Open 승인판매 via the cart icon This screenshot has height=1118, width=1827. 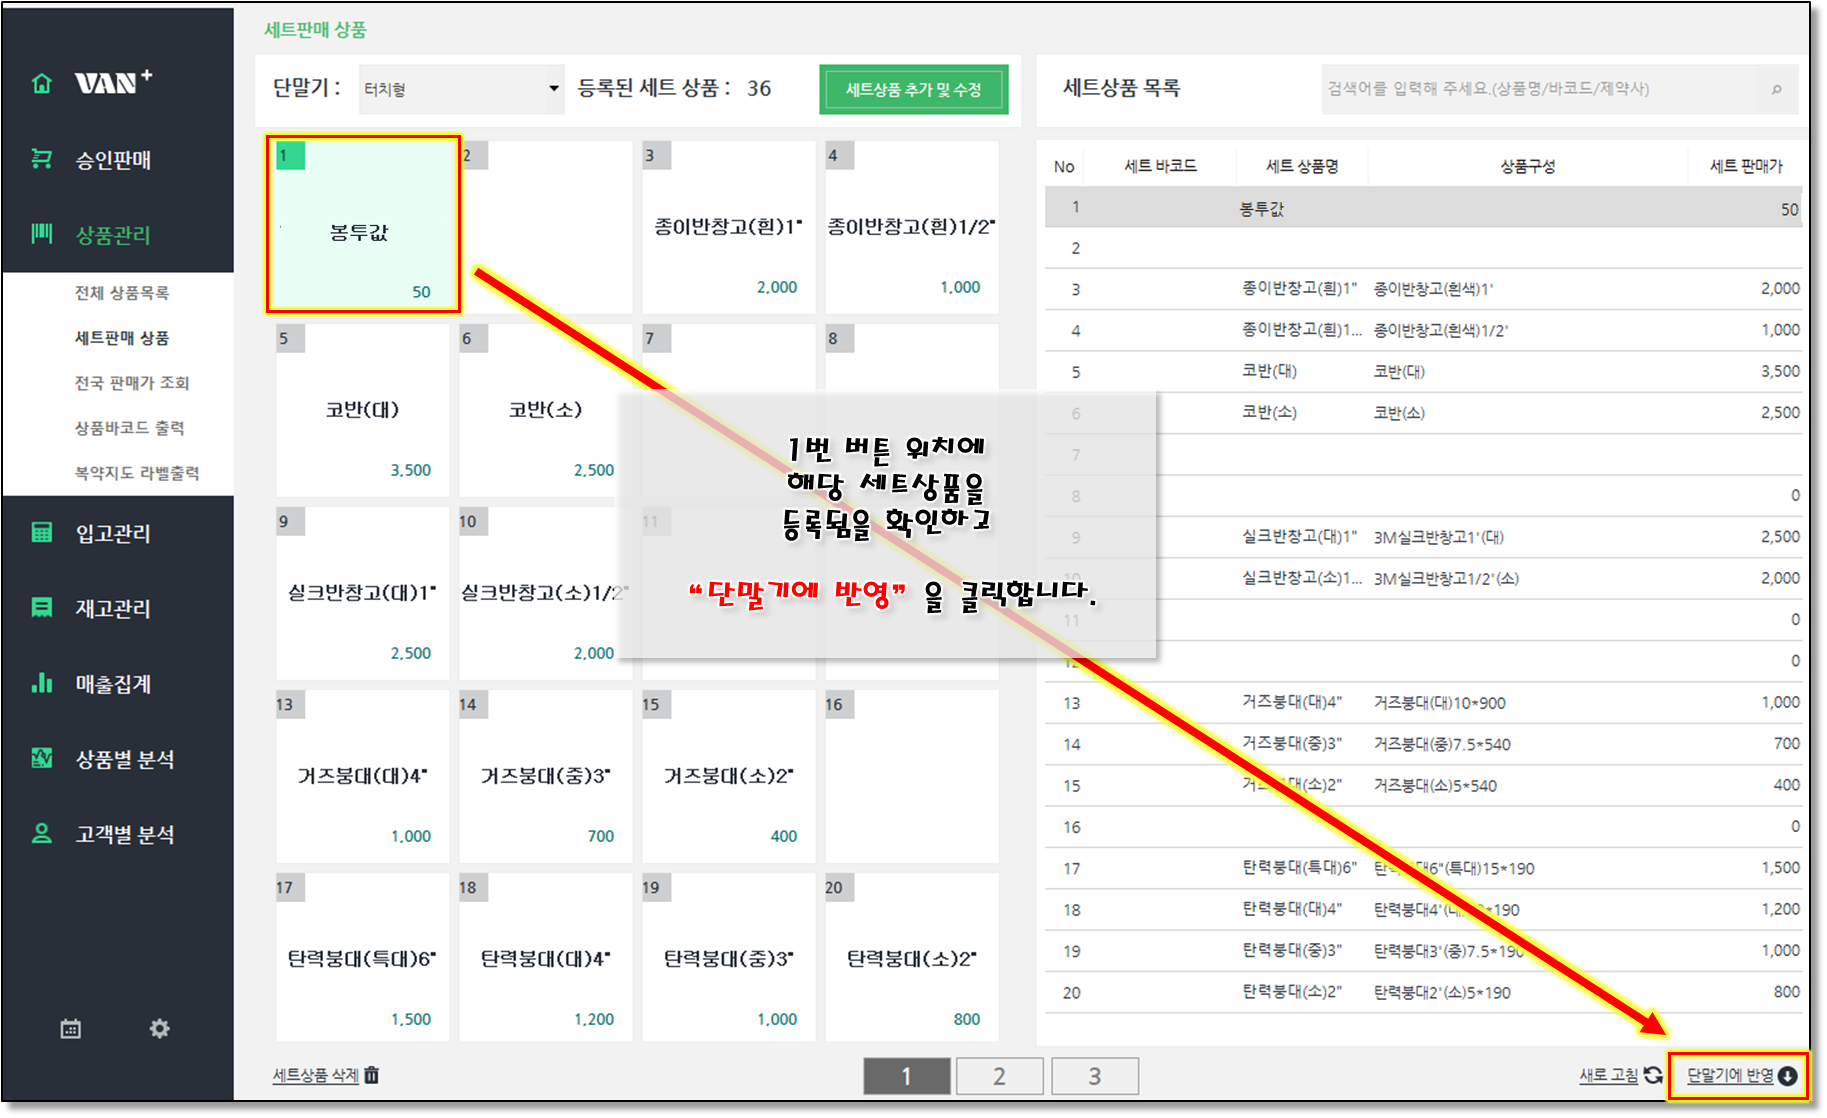pos(42,159)
